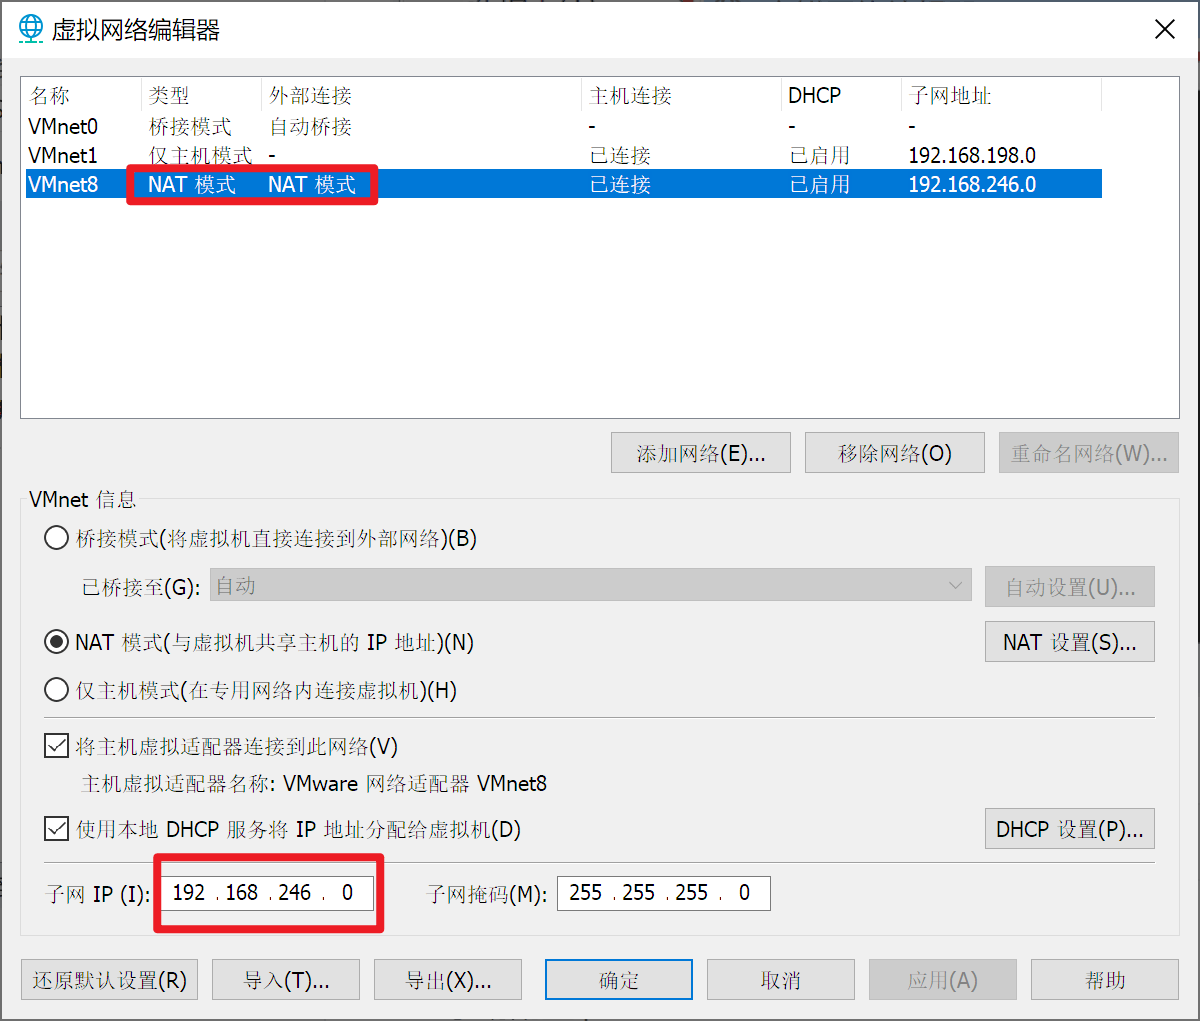Open NAT 设置(S) dialog
This screenshot has width=1200, height=1021.
[x=1069, y=642]
